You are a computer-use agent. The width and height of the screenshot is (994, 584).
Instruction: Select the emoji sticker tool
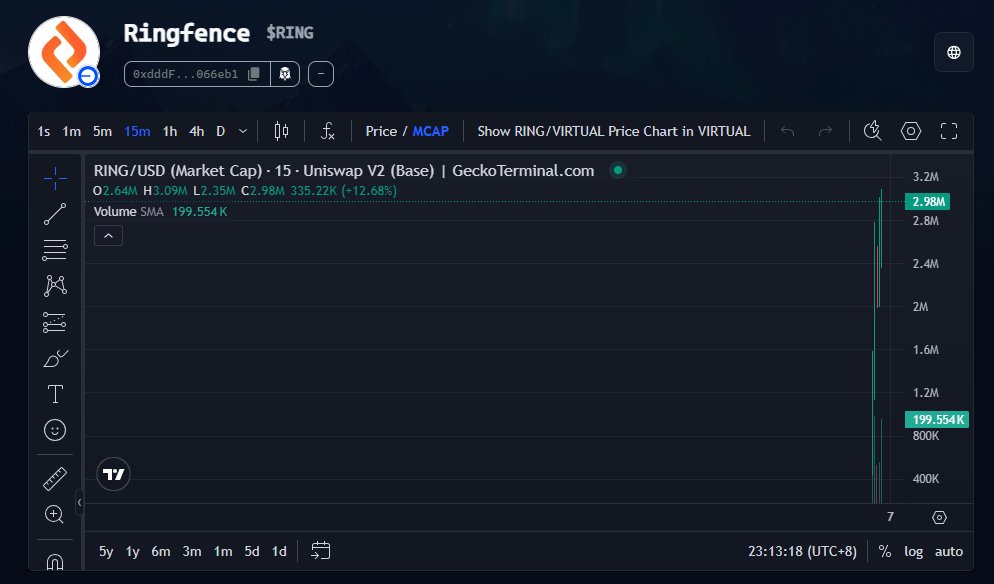(x=54, y=429)
